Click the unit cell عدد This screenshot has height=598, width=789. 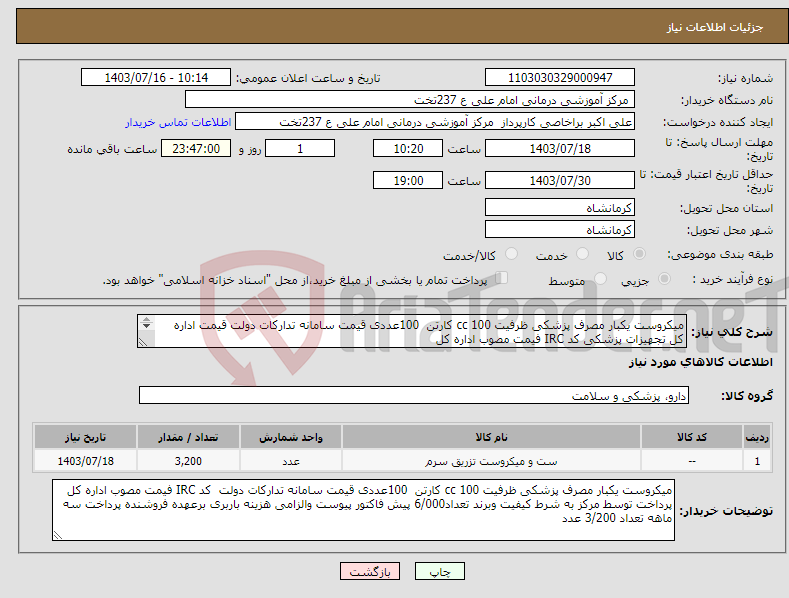291,461
